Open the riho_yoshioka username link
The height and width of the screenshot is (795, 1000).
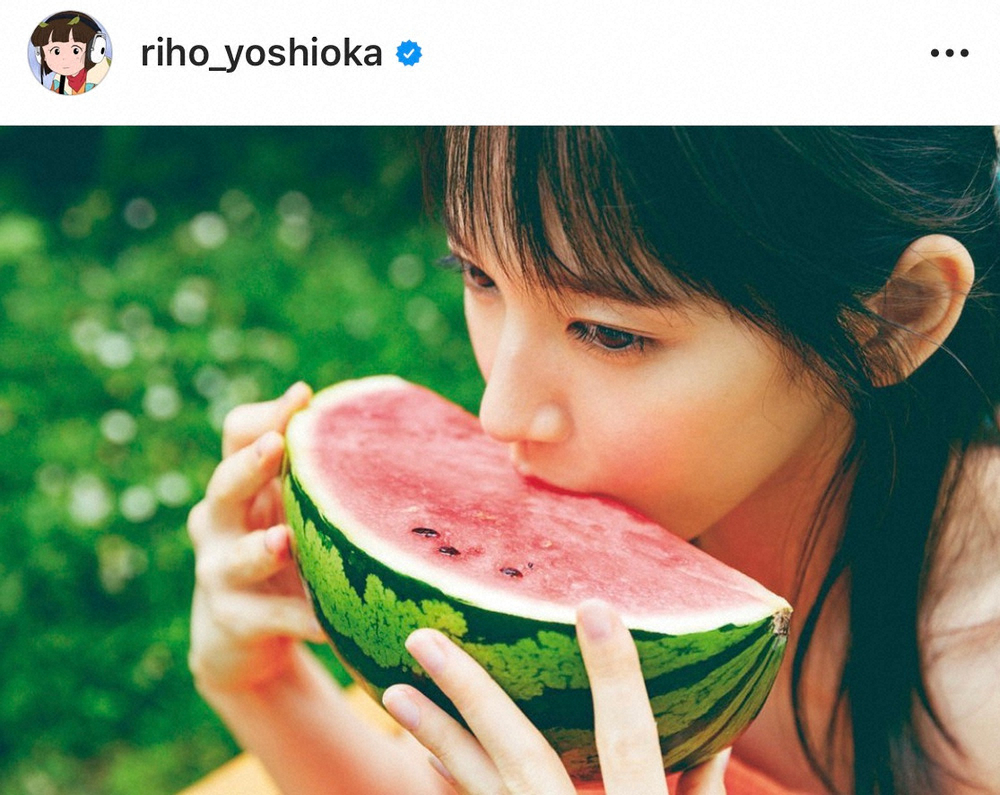tap(261, 54)
